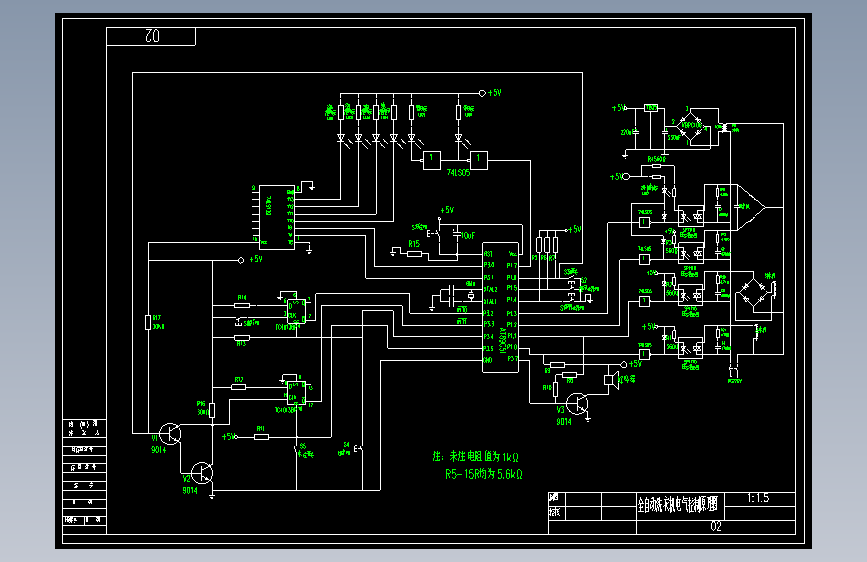Click the 'R15' resistor label
Image resolution: width=867 pixels, height=562 pixels.
click(414, 244)
